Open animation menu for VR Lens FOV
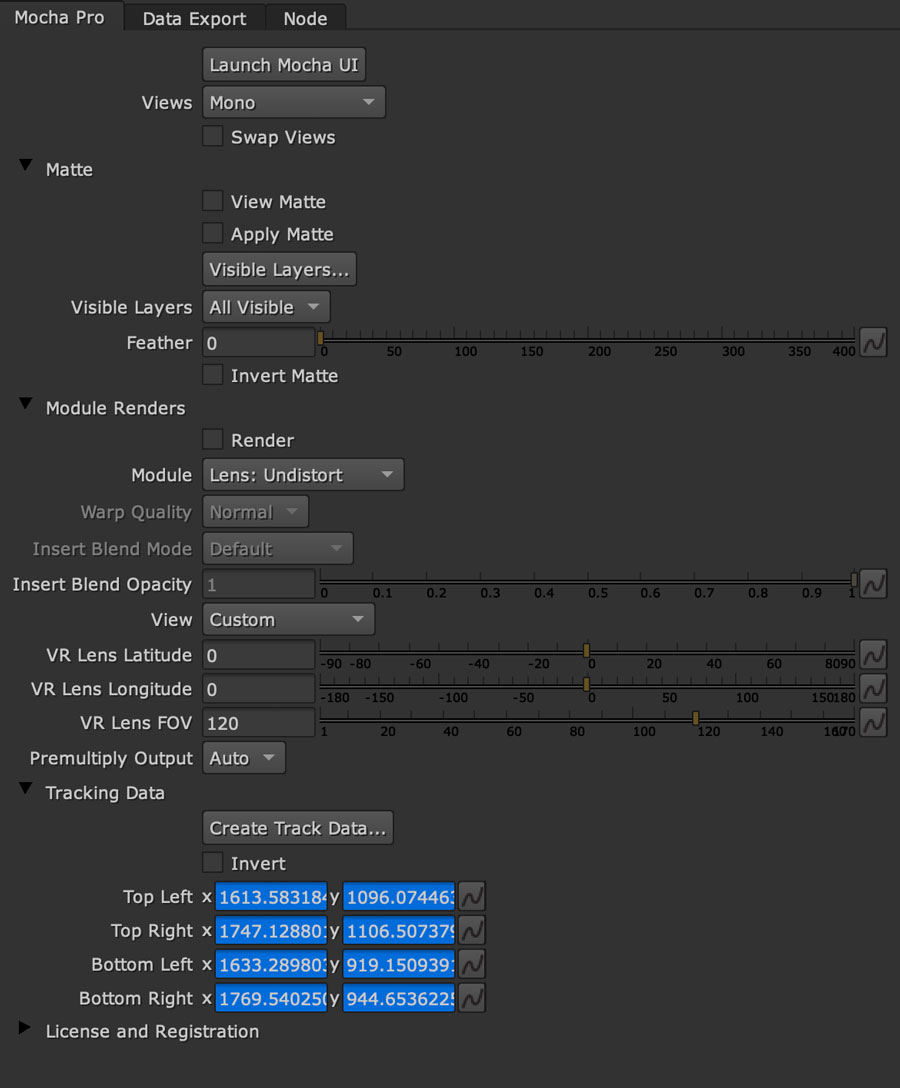 (873, 722)
